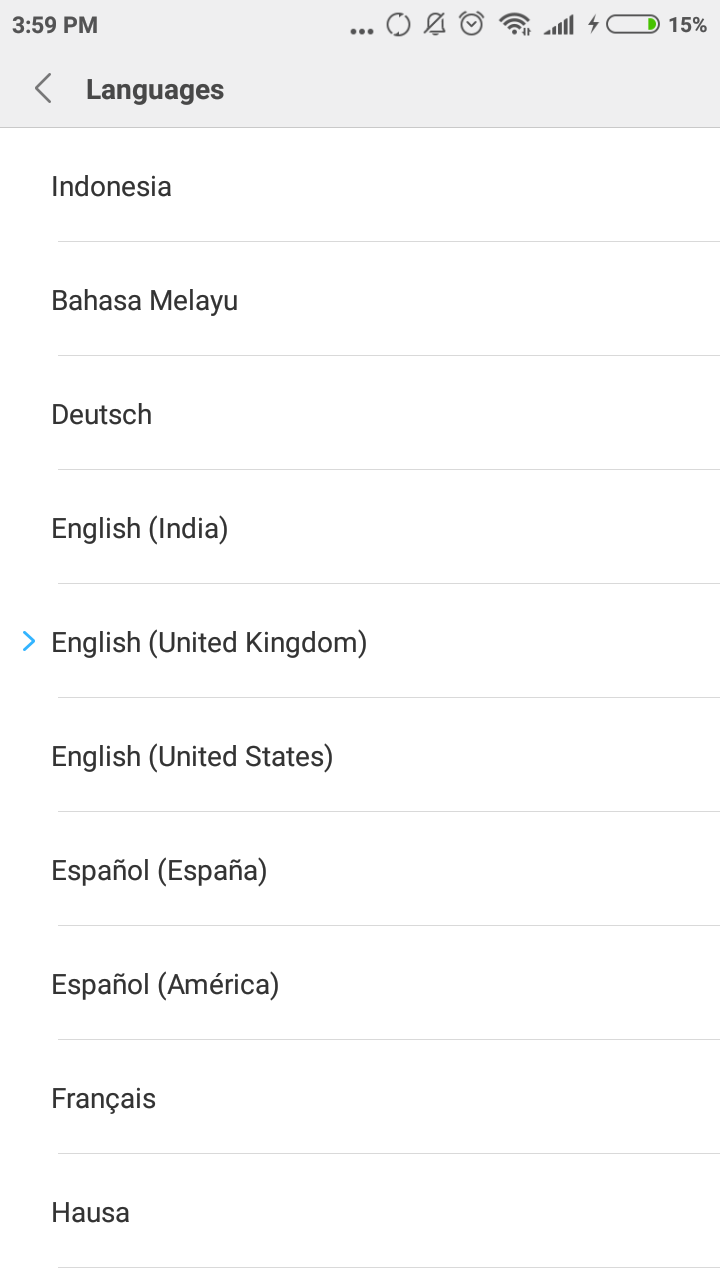Select Indonesia language
720x1280 pixels.
pos(111,187)
